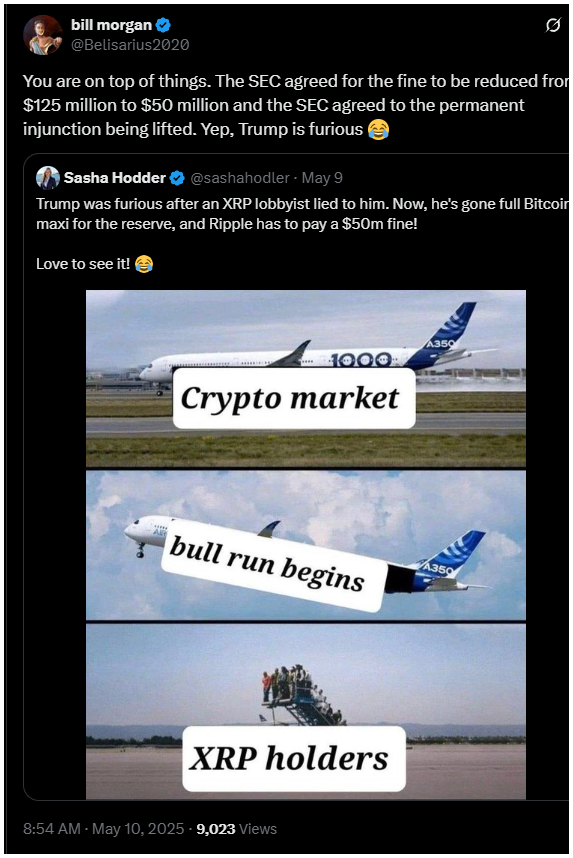This screenshot has width=573, height=858.
Task: Open the Sasha Hodder display name
Action: click(114, 178)
